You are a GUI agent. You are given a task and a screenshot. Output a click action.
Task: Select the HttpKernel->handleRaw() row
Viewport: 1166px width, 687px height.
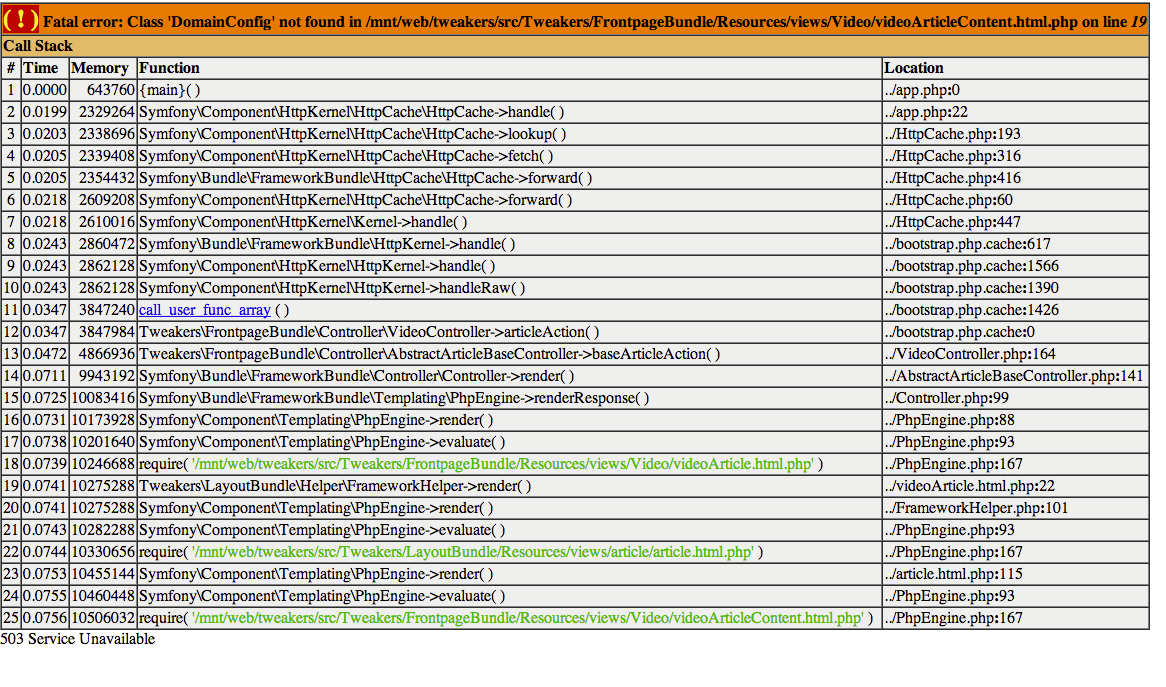pyautogui.click(x=575, y=288)
